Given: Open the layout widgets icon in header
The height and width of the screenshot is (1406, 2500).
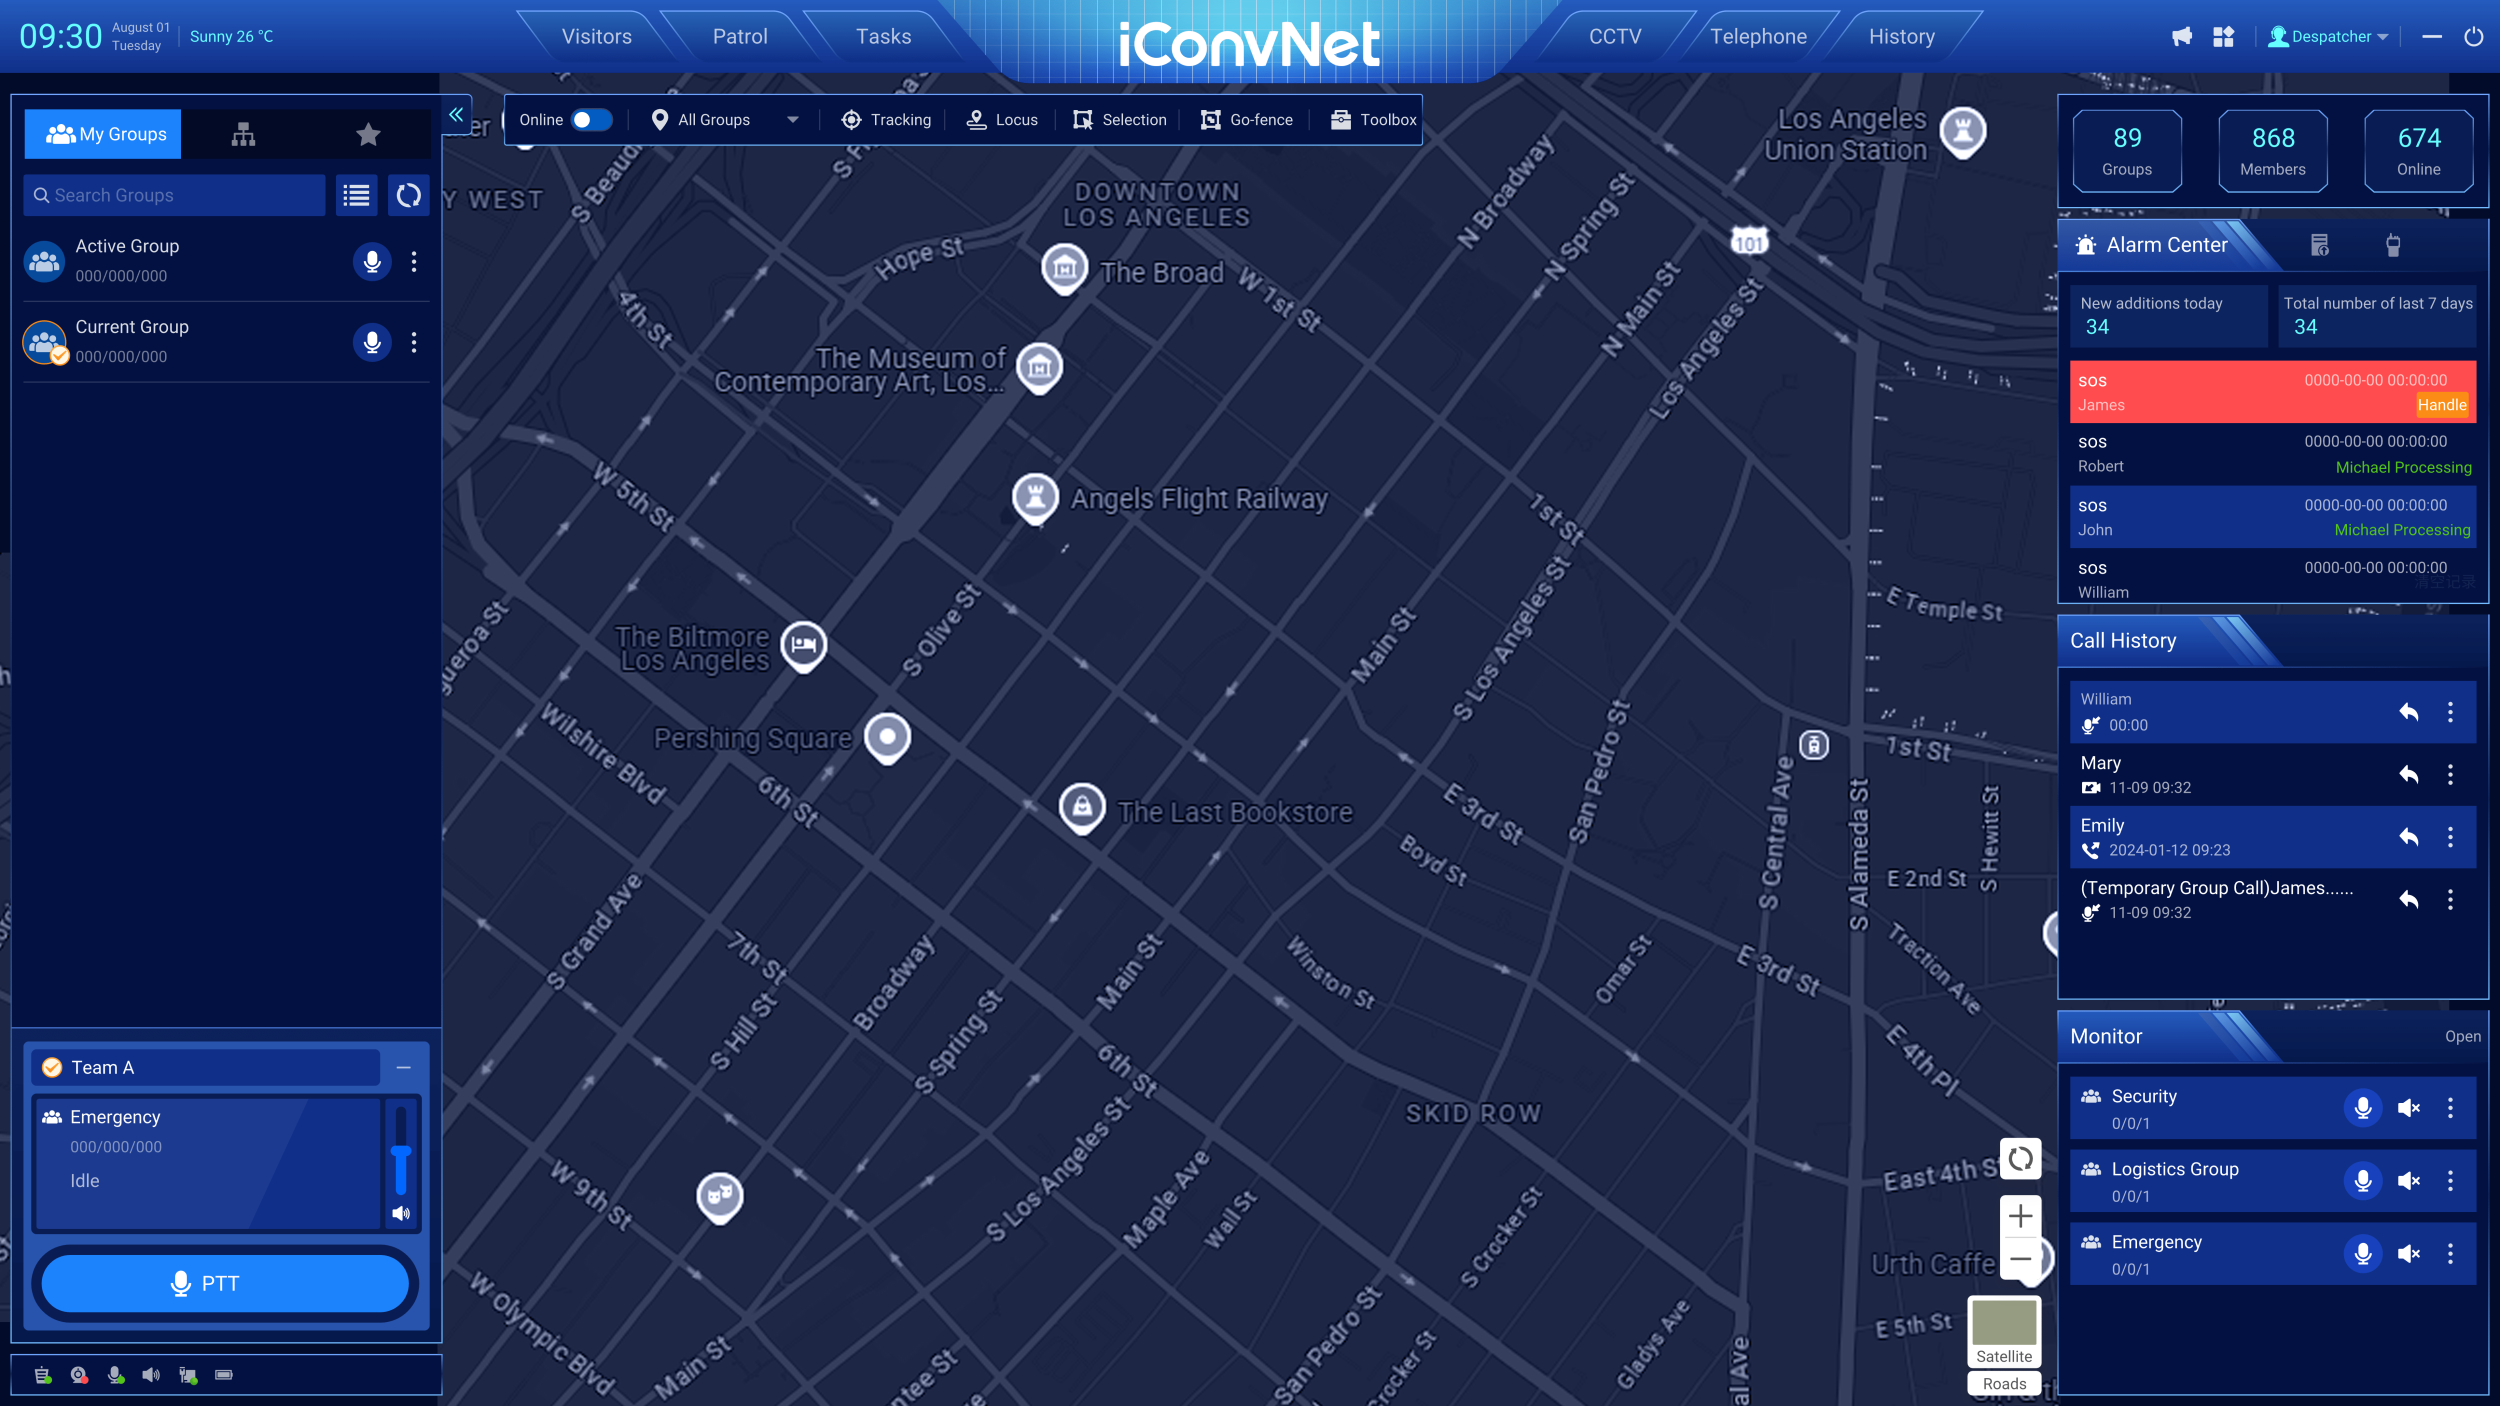Looking at the screenshot, I should coord(2223,37).
